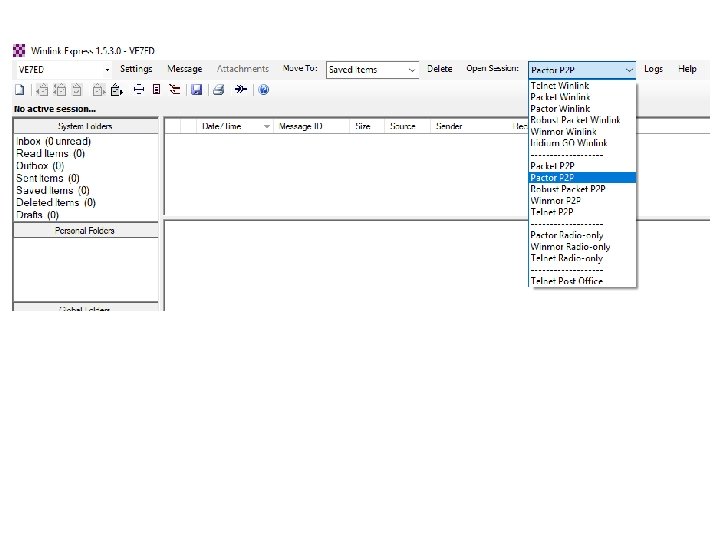
Task: Open the Attachments menu
Action: (x=243, y=69)
